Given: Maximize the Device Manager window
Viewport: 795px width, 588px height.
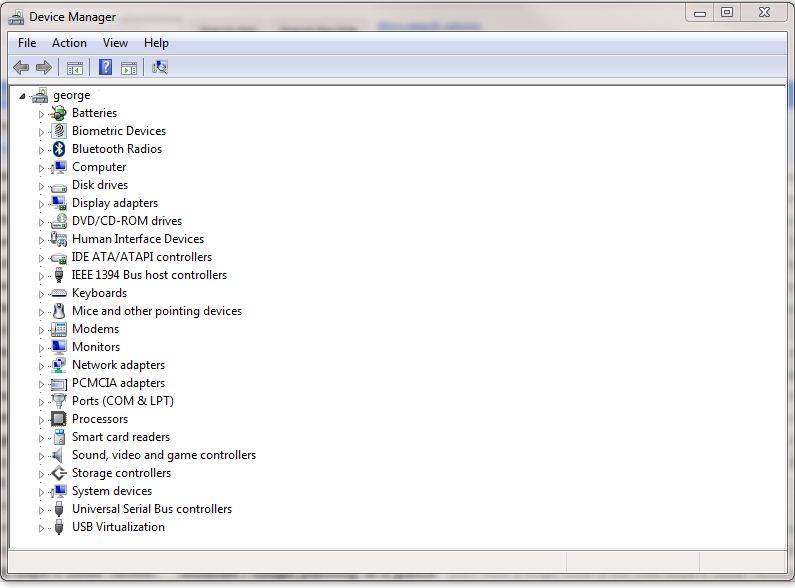Looking at the screenshot, I should (x=727, y=12).
